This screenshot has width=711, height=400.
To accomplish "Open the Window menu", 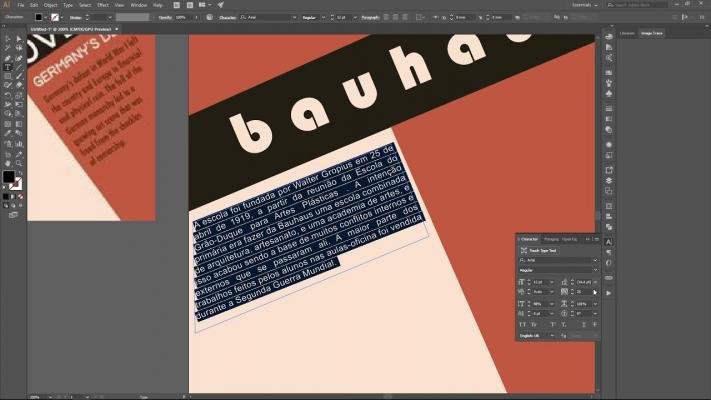I will pyautogui.click(x=138, y=5).
